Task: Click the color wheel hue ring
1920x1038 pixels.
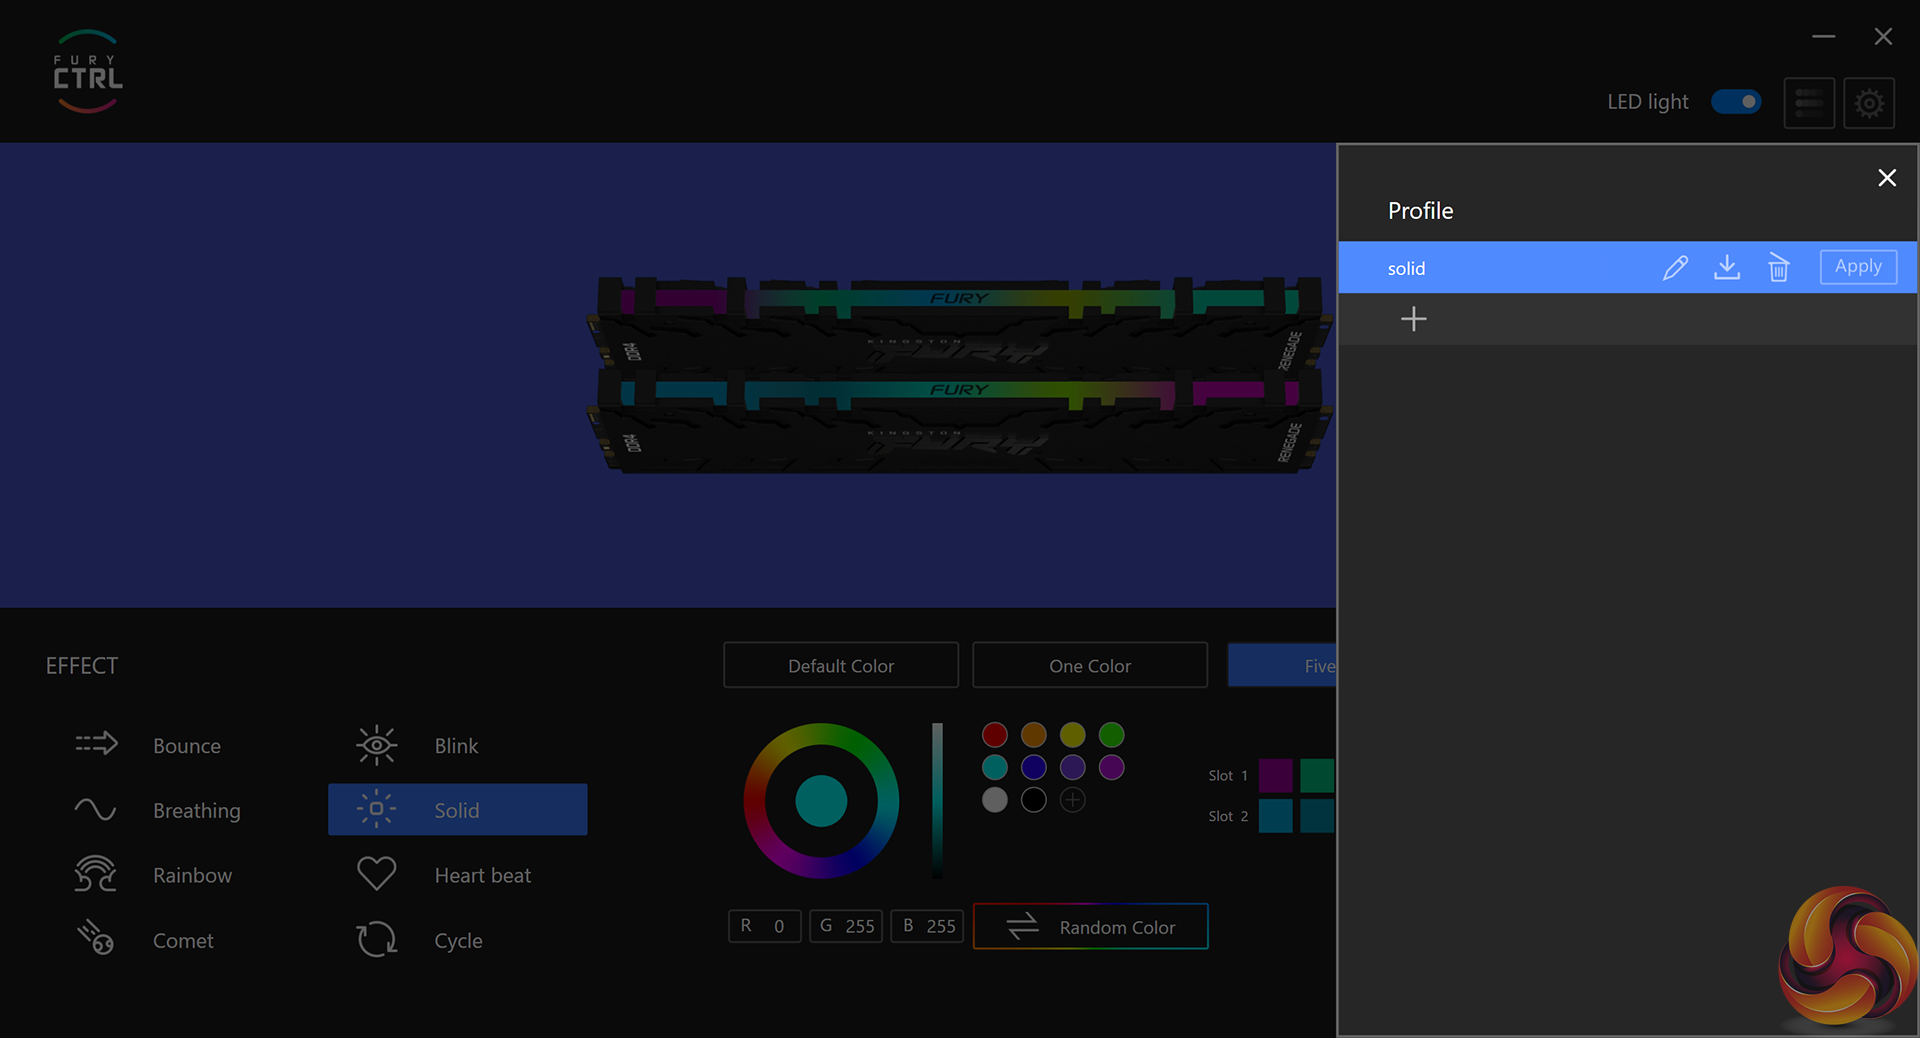Action: click(x=821, y=734)
